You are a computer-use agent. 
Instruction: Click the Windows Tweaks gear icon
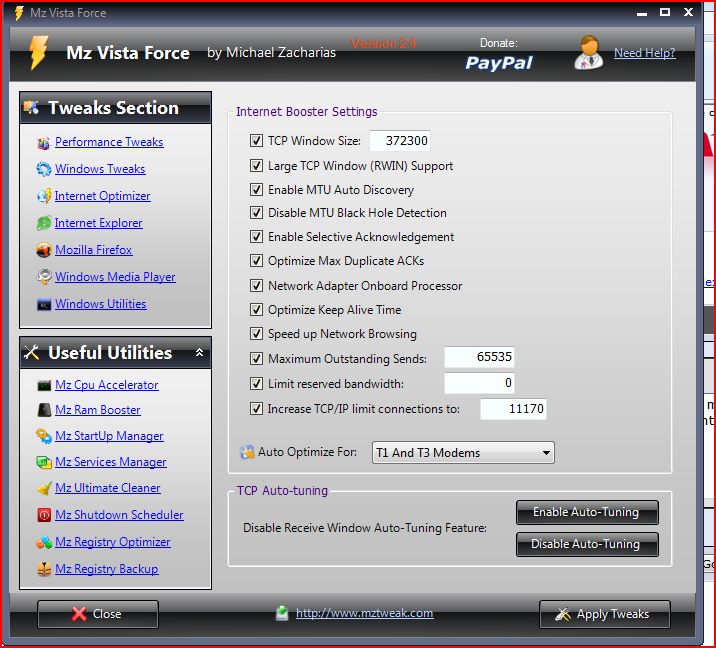tap(43, 169)
